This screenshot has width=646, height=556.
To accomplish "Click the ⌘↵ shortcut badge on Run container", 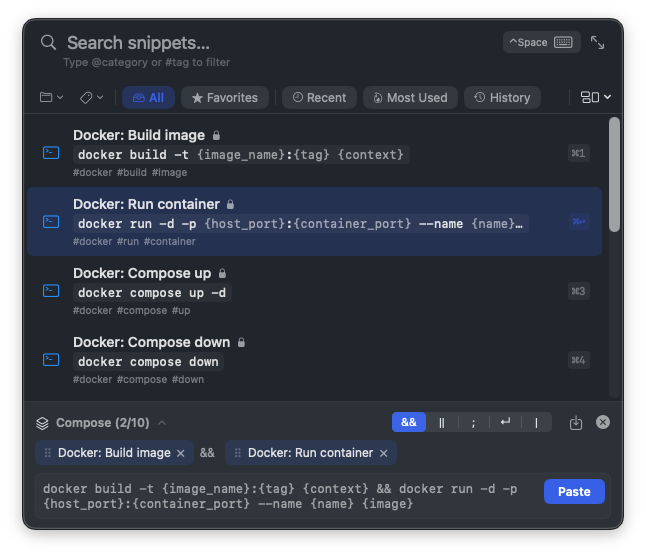I will (578, 222).
